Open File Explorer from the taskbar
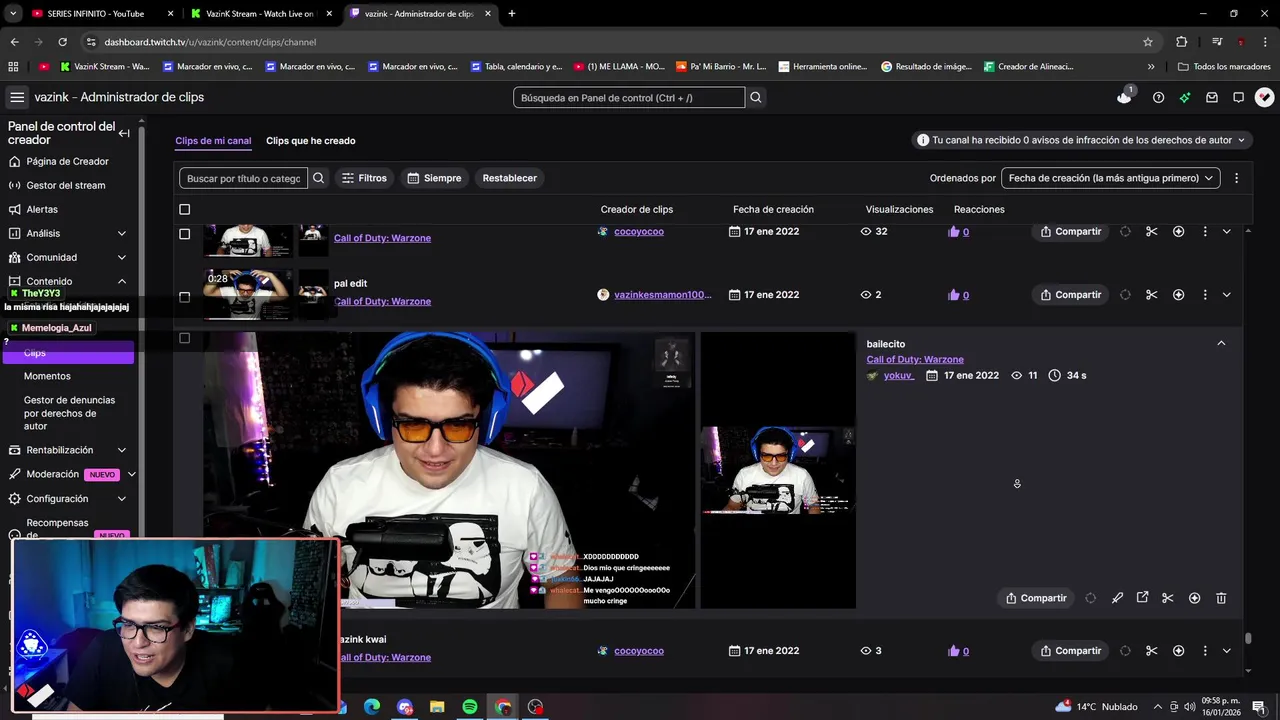This screenshot has width=1280, height=720. [437, 707]
